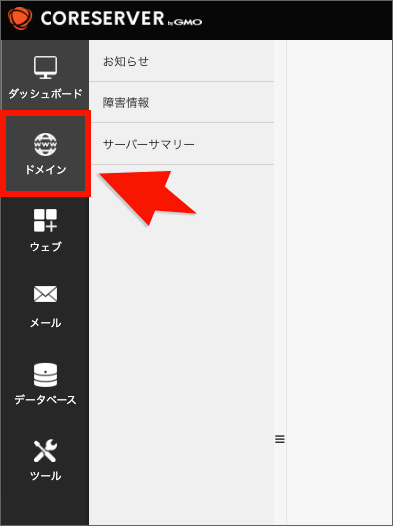Screen dimensions: 393x526
Task: Select the メール label in sidebar
Action: click(x=45, y=323)
